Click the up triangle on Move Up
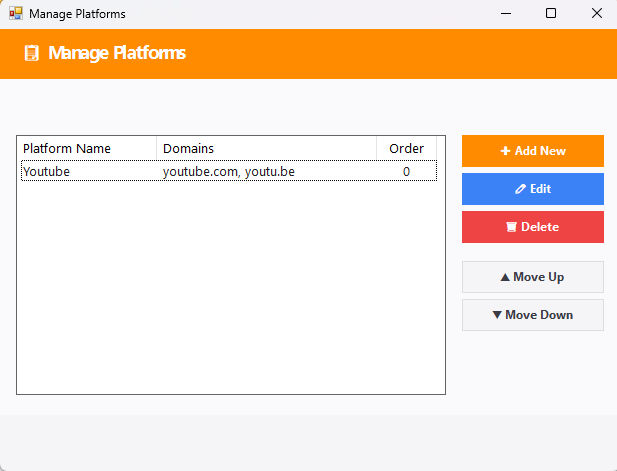The image size is (617, 471). pyautogui.click(x=505, y=277)
